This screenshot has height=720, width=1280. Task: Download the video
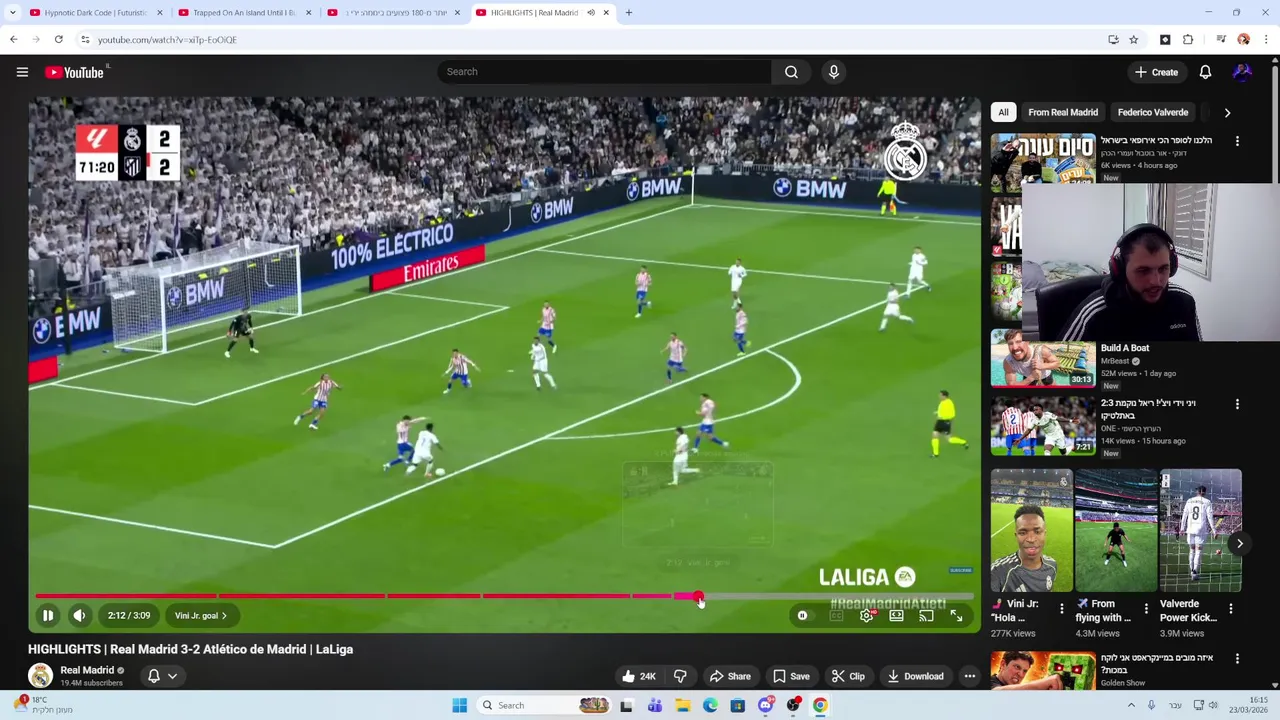point(915,676)
